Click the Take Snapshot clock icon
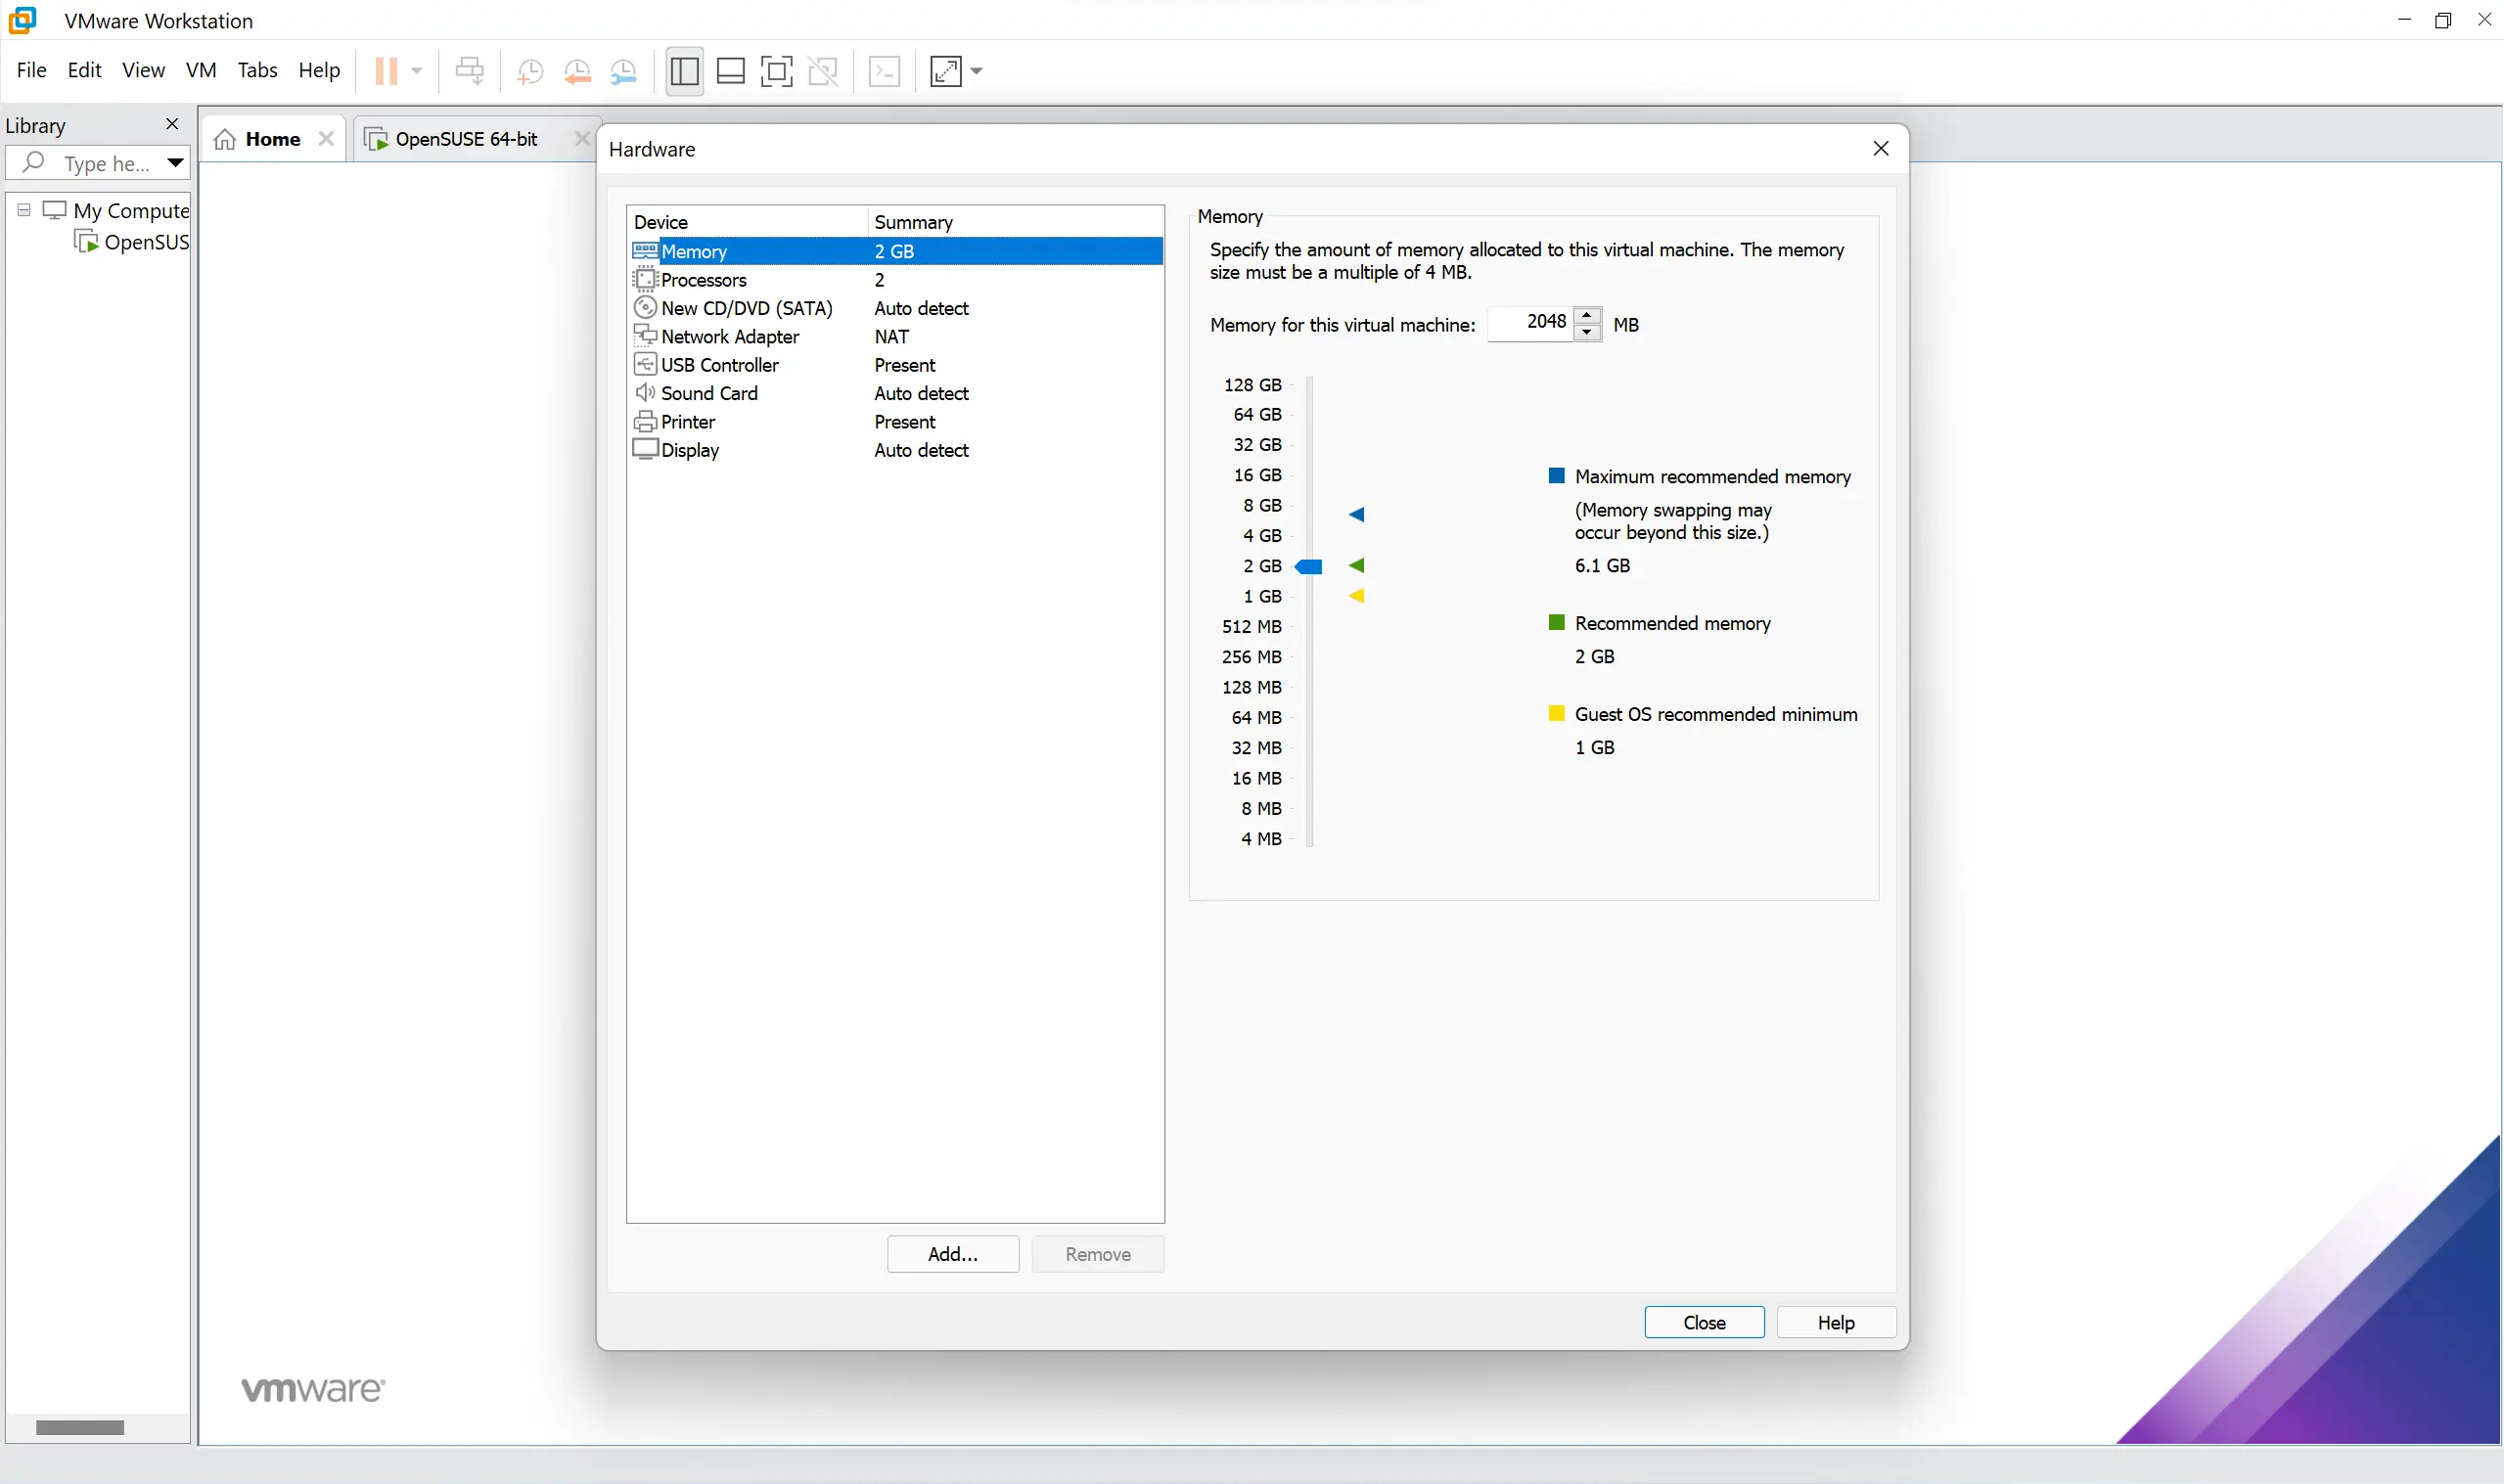The height and width of the screenshot is (1484, 2504). tap(530, 71)
